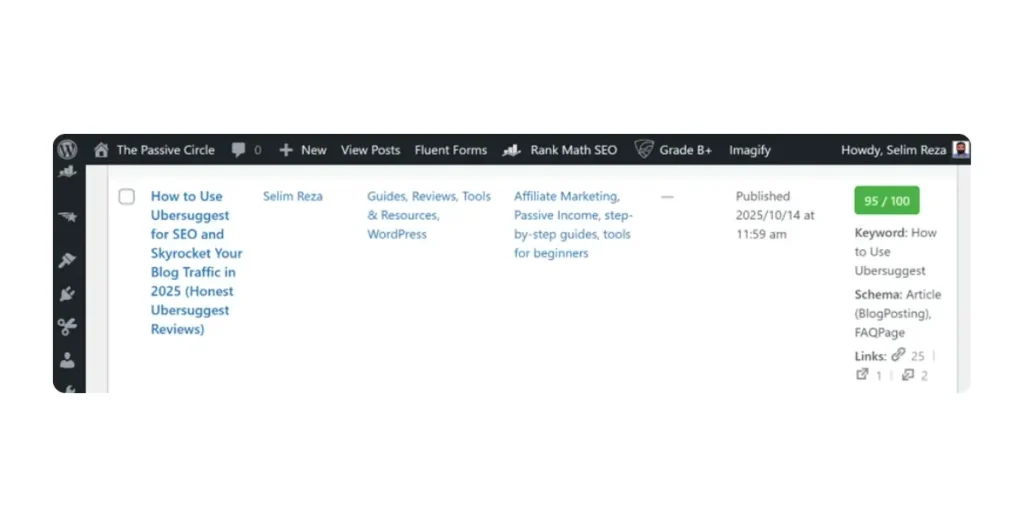Open the How to Use Ubersuggest post title

(x=196, y=262)
